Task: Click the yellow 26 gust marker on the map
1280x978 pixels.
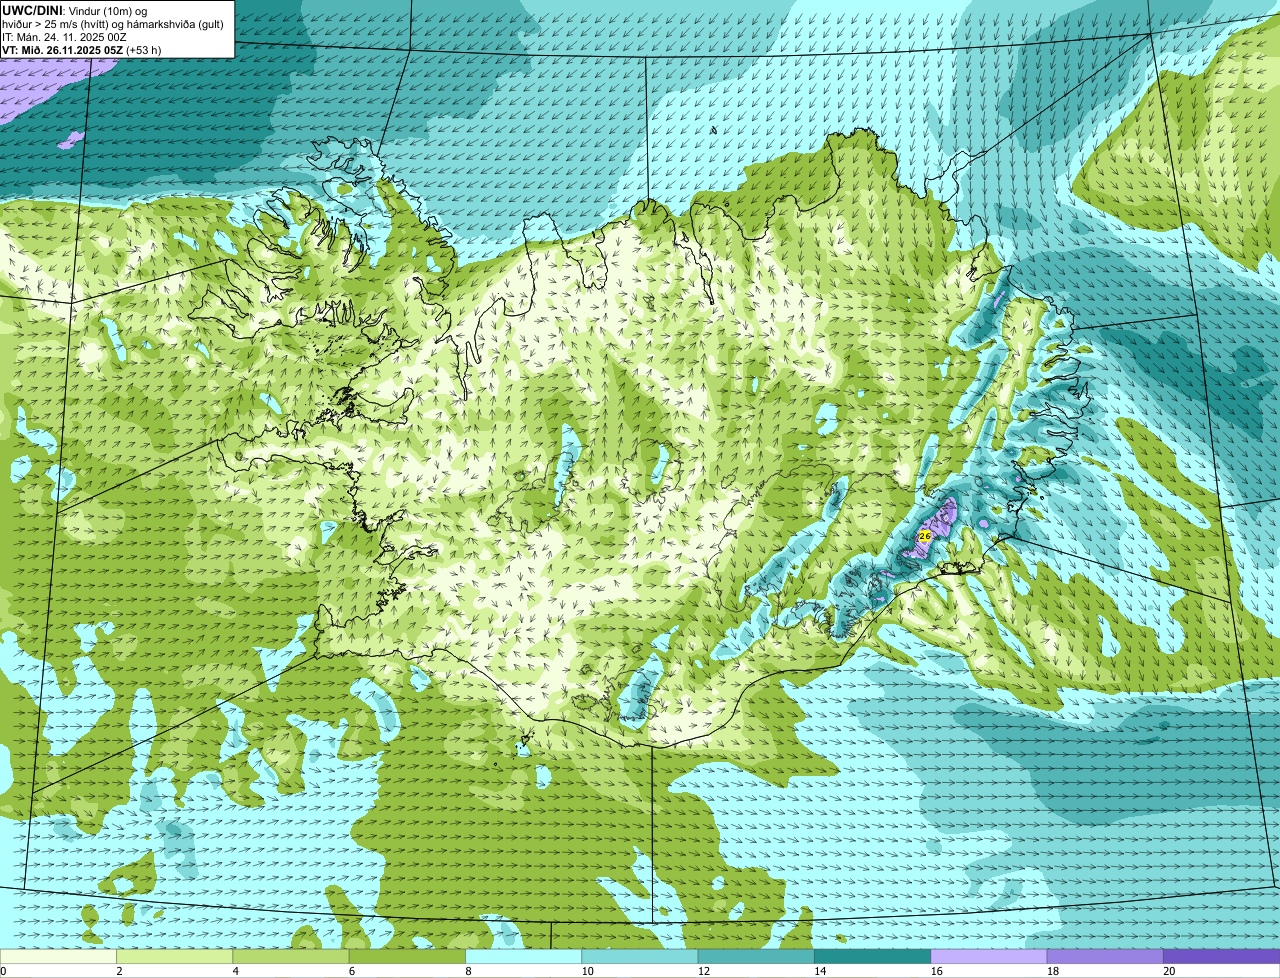Action: 925,536
